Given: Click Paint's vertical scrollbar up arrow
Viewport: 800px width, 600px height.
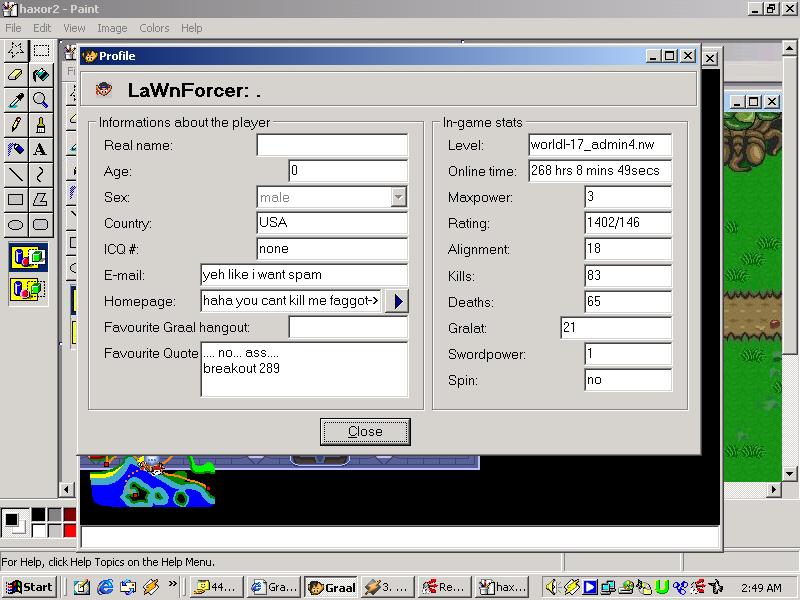Looking at the screenshot, I should click(x=790, y=48).
